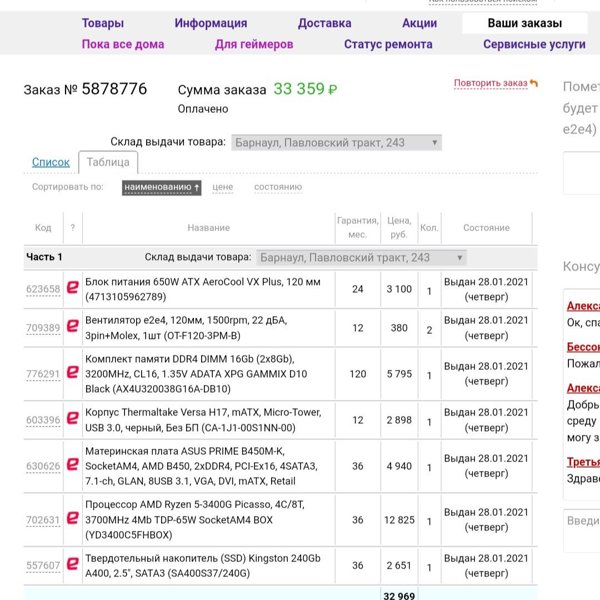
Task: Click the orange arrow icon next to Повторить заказ
Action: (x=534, y=83)
